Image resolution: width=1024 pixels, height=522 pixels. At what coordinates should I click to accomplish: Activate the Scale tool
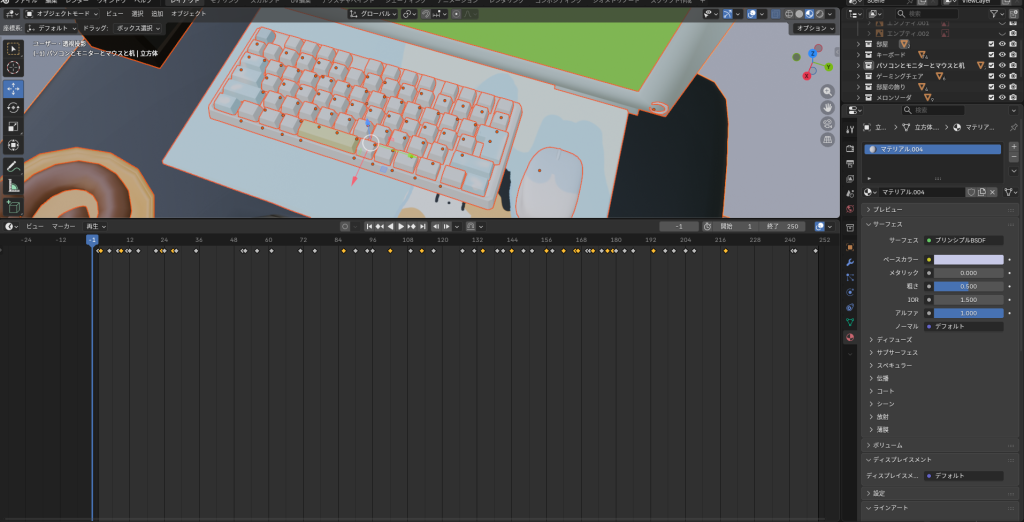pos(14,126)
